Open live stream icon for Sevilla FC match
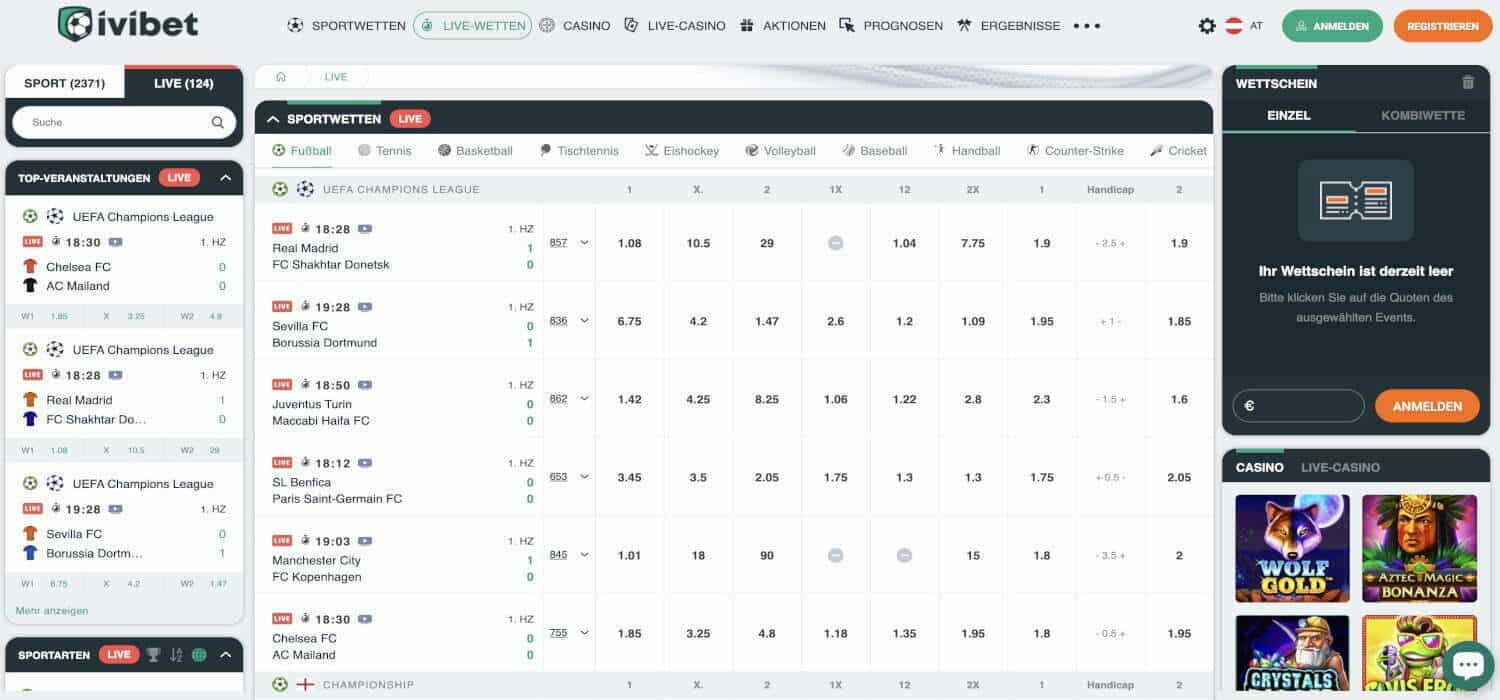Viewport: 1500px width, 700px height. [x=365, y=307]
